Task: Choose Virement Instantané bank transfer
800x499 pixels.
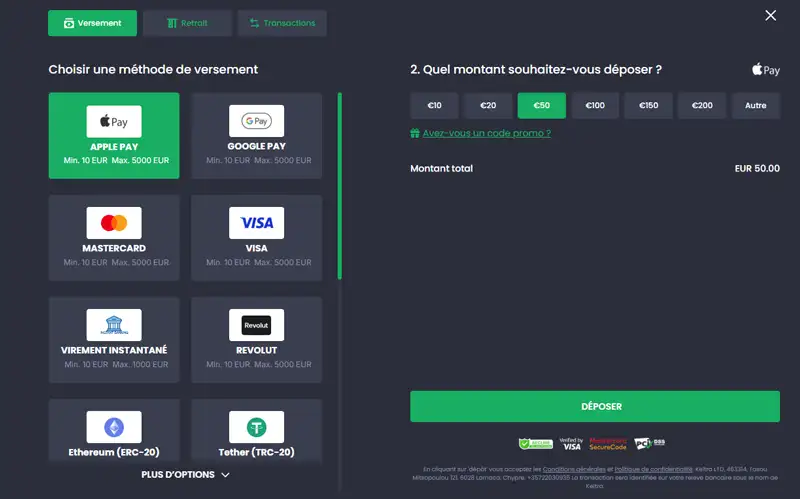Action: coord(114,340)
